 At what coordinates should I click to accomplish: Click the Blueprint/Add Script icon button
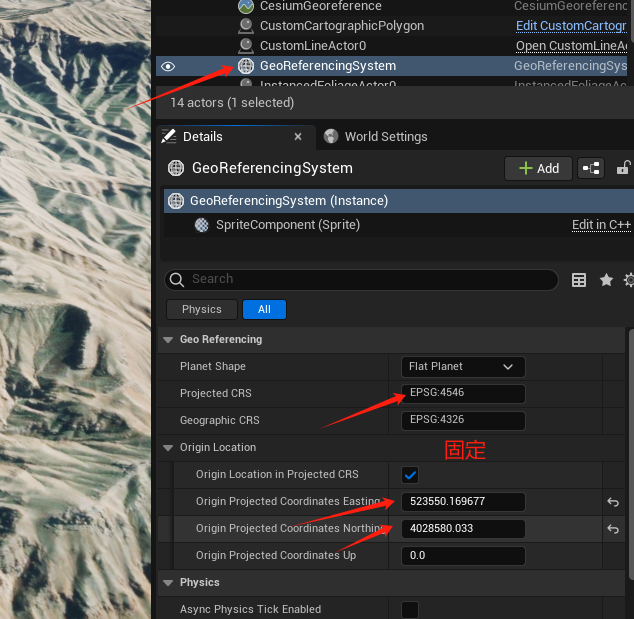[x=591, y=168]
